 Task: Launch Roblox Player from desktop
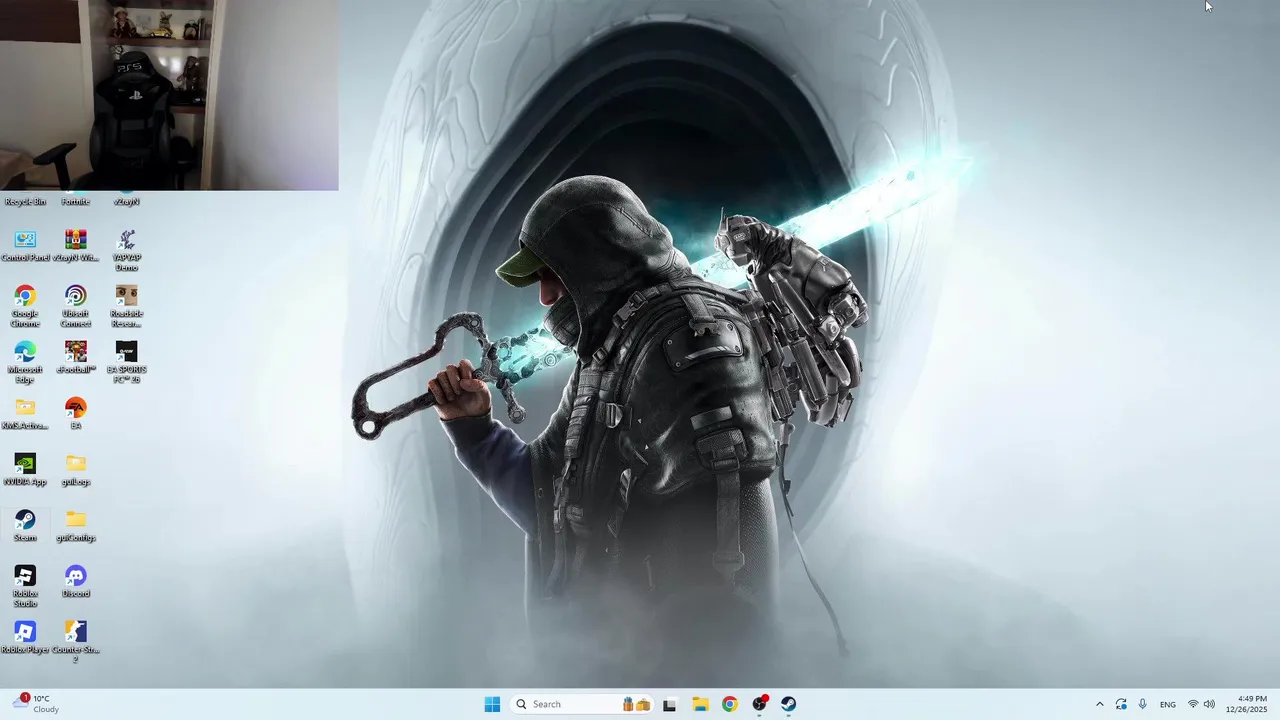[x=25, y=638]
